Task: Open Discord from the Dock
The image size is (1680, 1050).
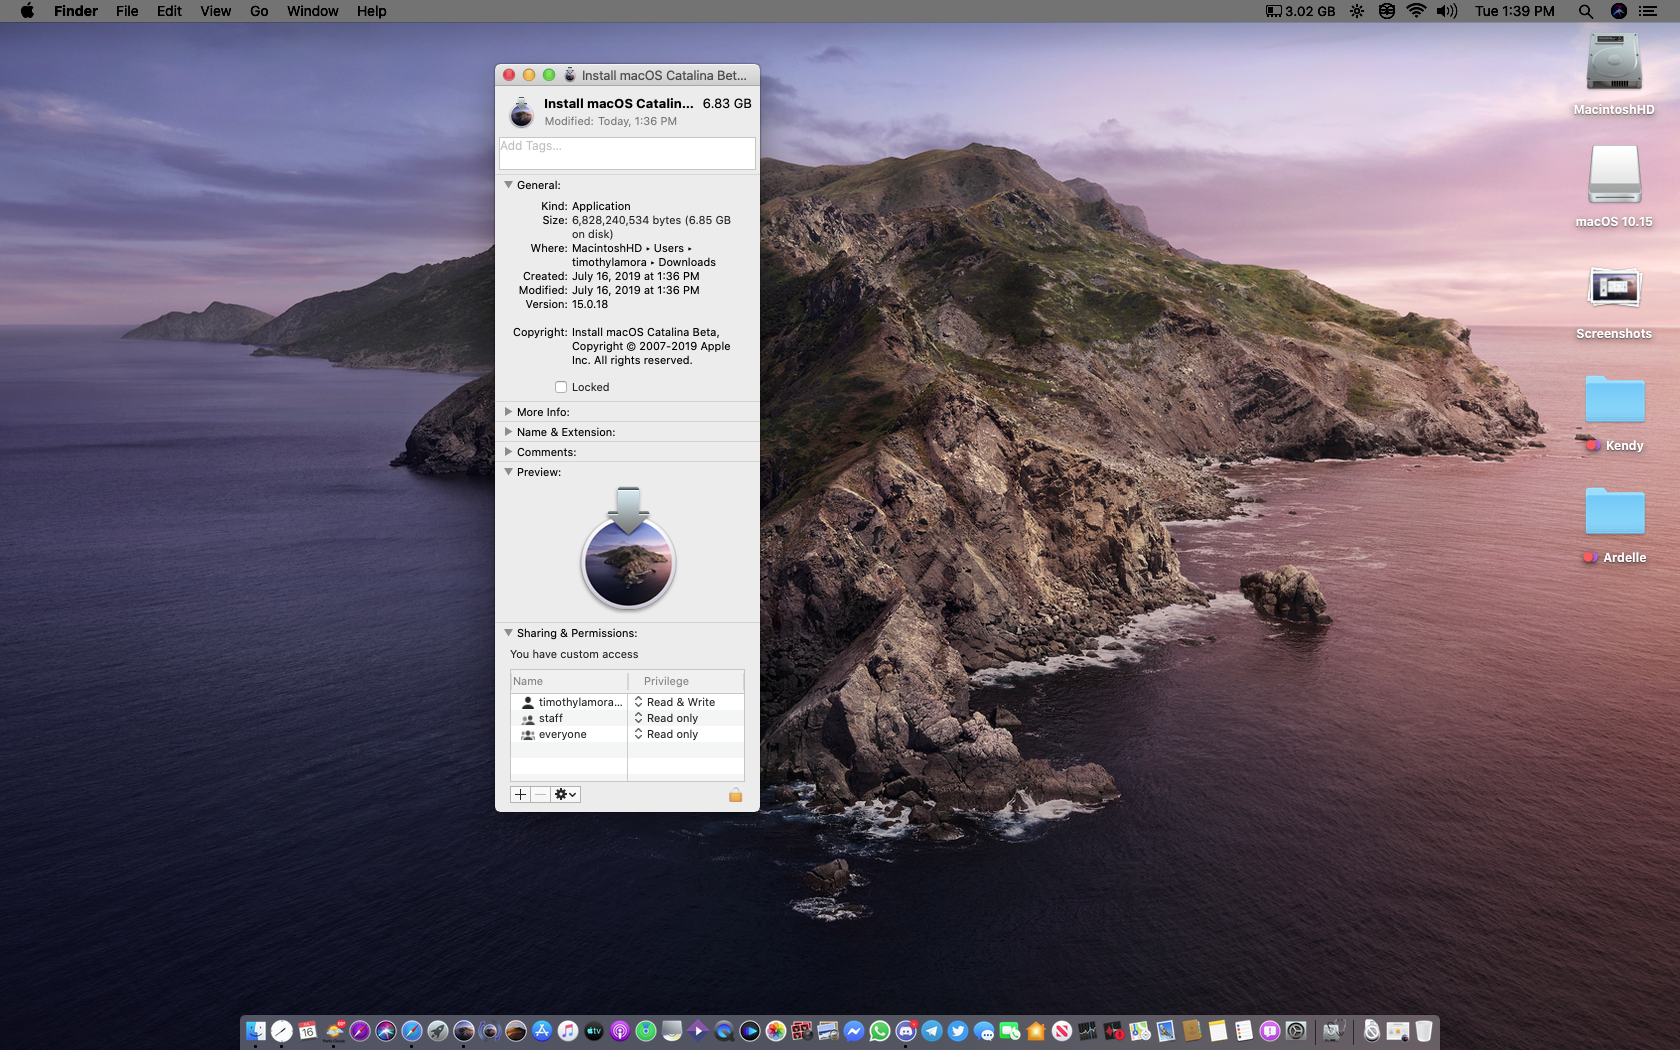Action: 906,1031
